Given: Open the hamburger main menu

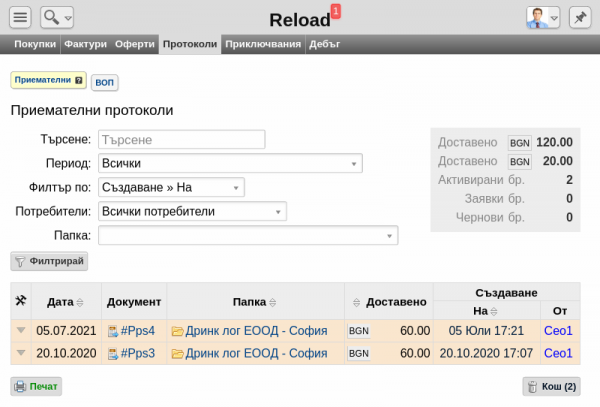Looking at the screenshot, I should (21, 17).
